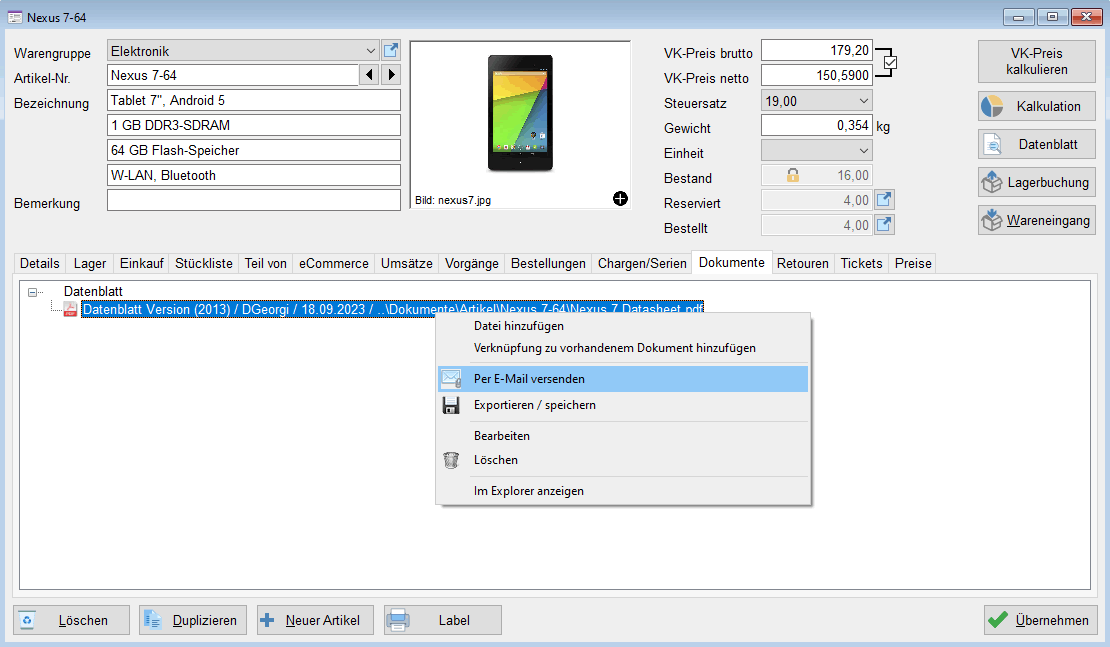
Task: Click the field 64 GB Flash-Speicher
Action: coord(253,150)
